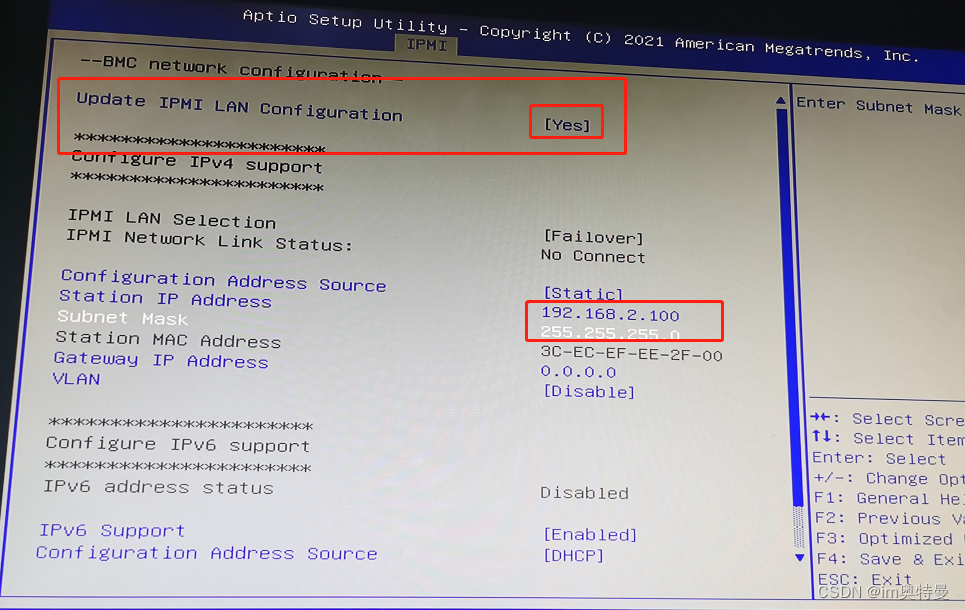Edit the 0.0.0.0 gateway address field
The width and height of the screenshot is (965, 610).
(578, 371)
